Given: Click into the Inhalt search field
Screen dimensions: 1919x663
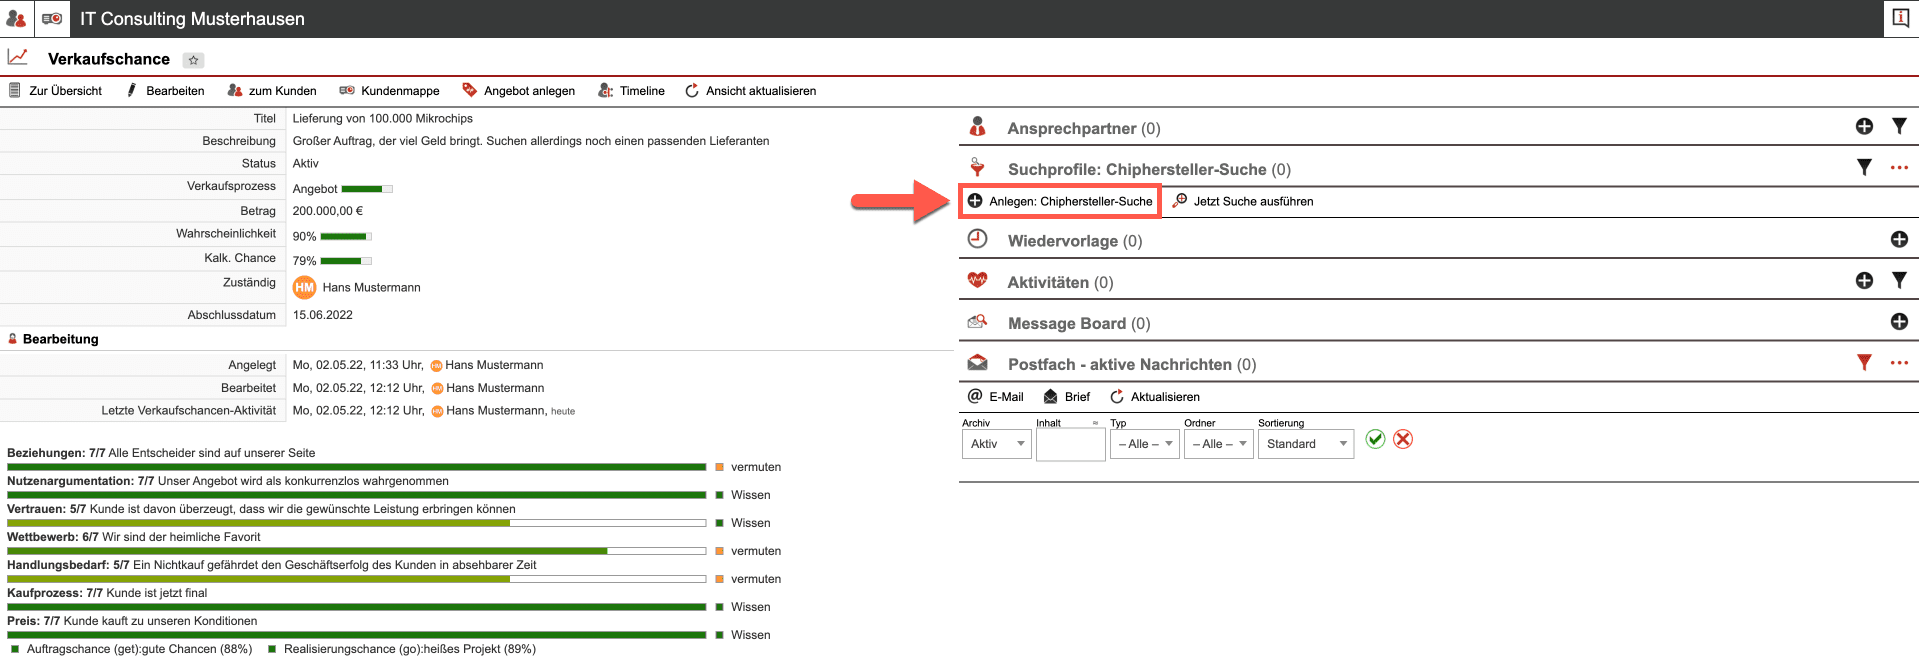Looking at the screenshot, I should coord(1070,444).
